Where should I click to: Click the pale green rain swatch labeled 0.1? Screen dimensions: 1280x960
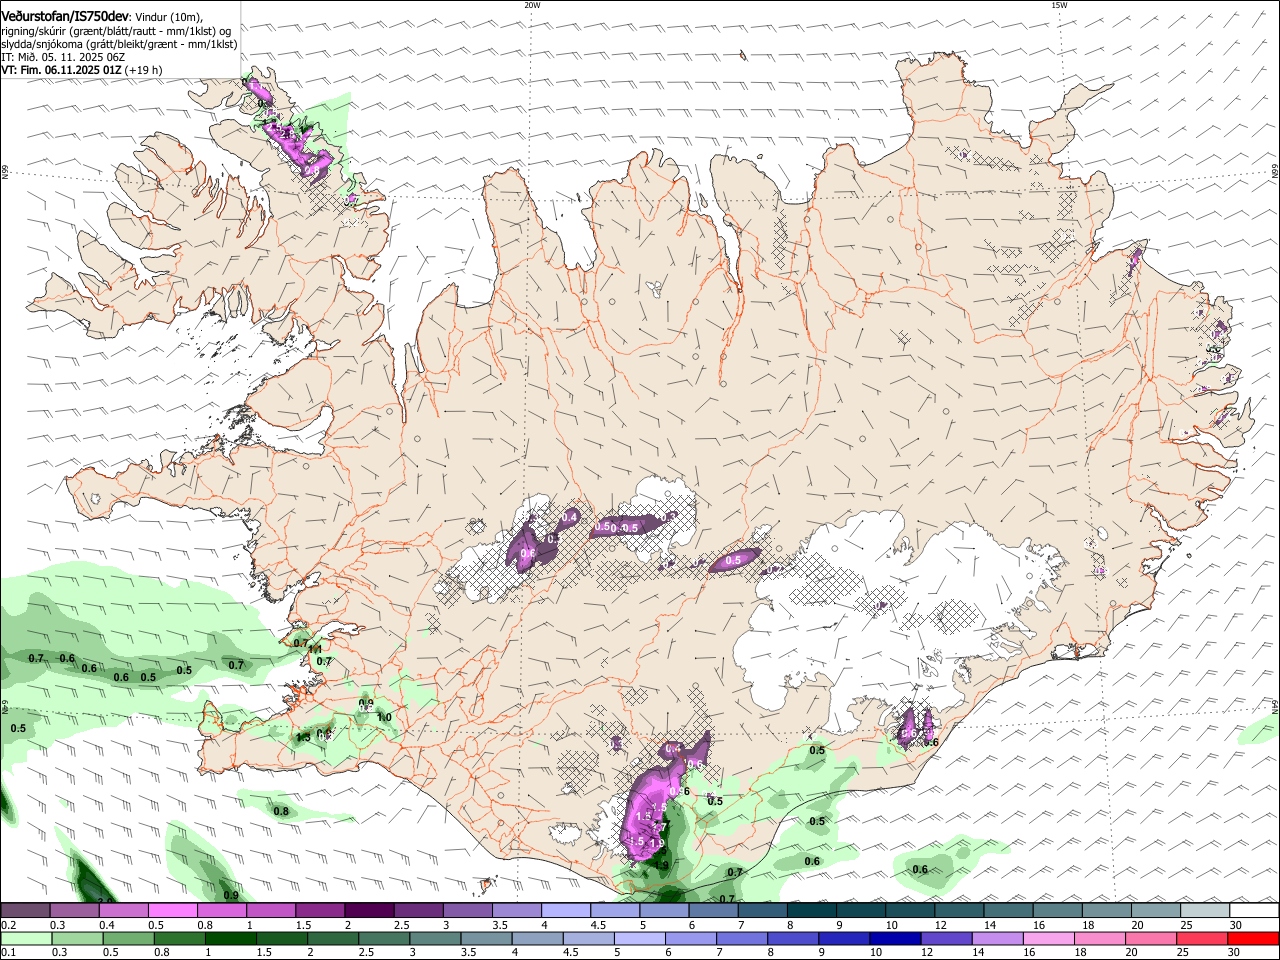pyautogui.click(x=25, y=939)
